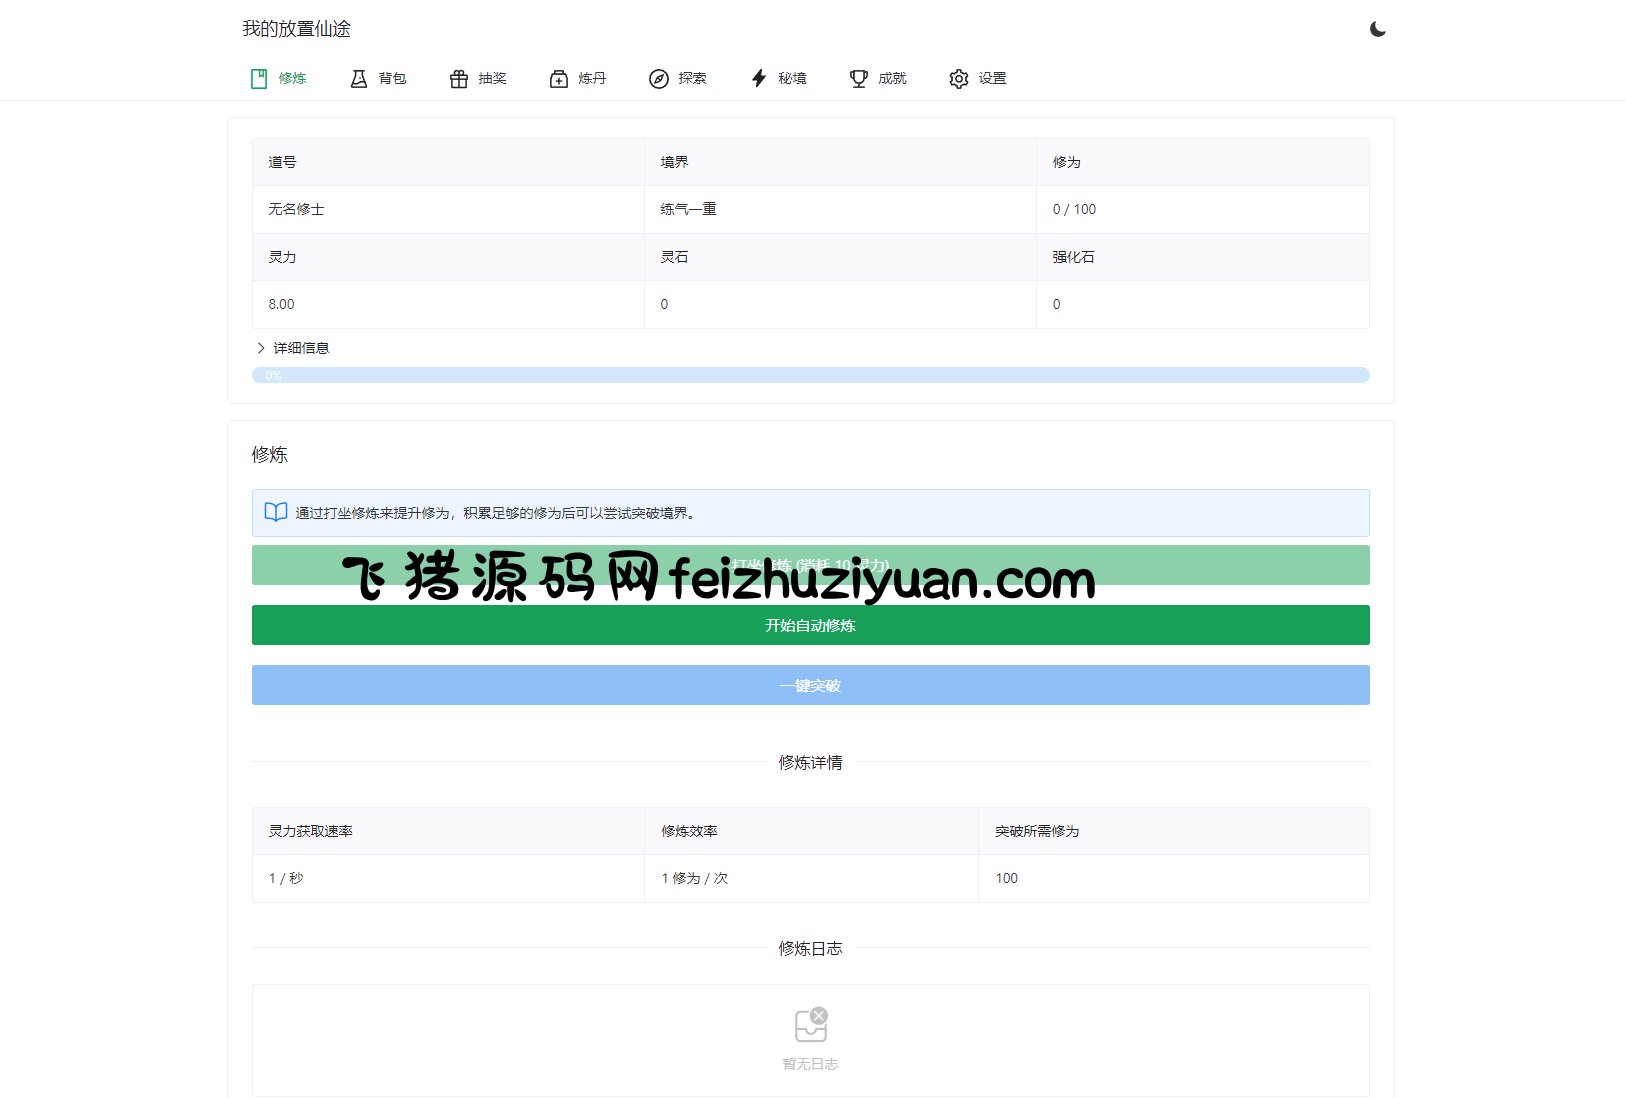The image size is (1626, 1098).
Task: Click the 秘境 lightning bolt icon
Action: 759,79
